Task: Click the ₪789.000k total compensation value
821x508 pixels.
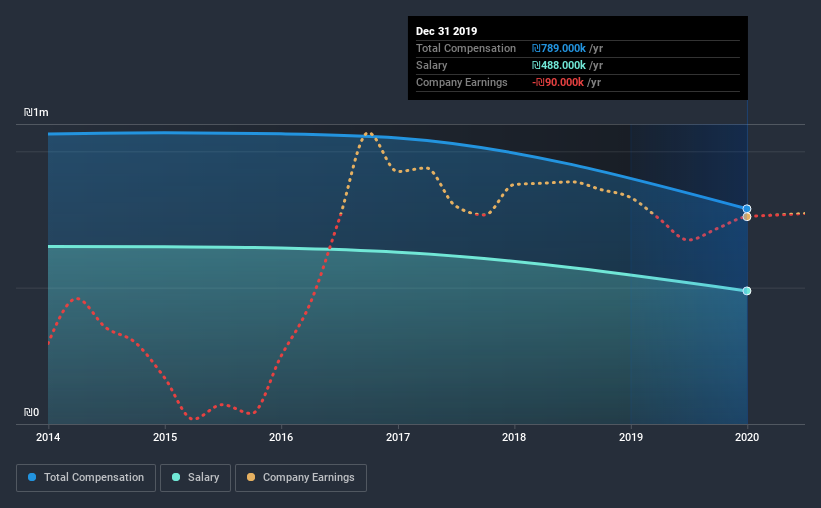Action: pyautogui.click(x=566, y=48)
